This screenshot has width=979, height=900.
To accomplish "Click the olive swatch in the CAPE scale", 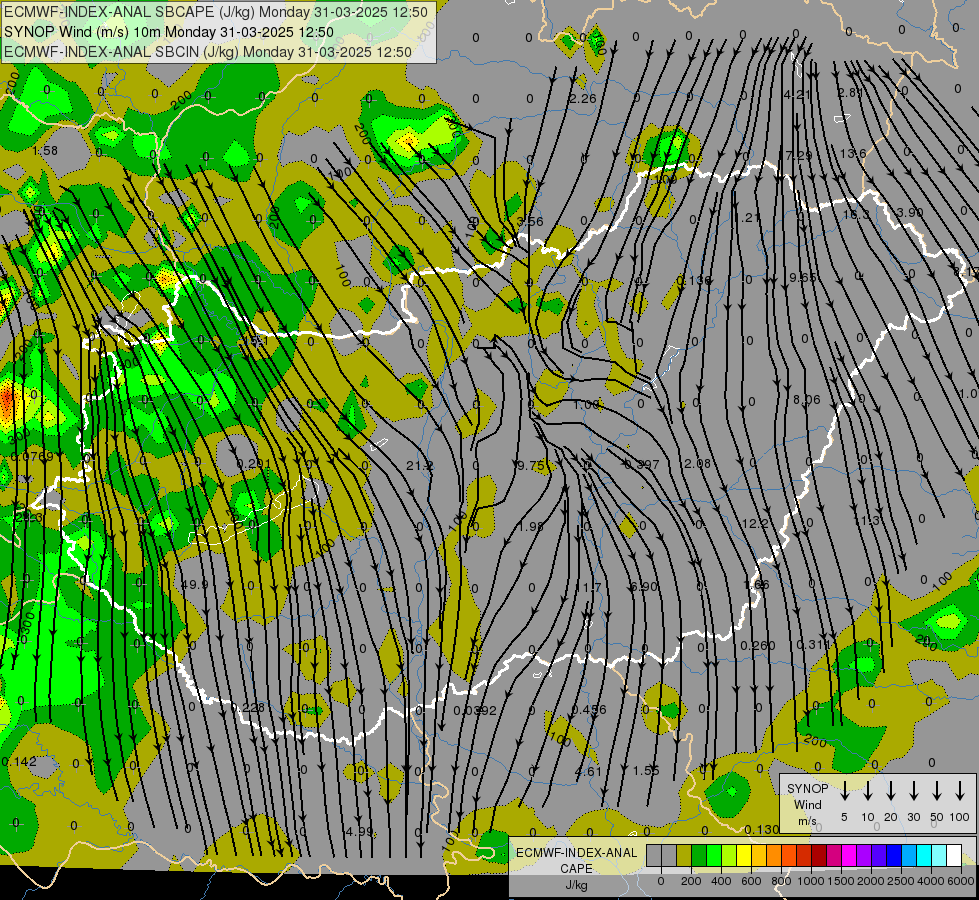I will (x=684, y=855).
